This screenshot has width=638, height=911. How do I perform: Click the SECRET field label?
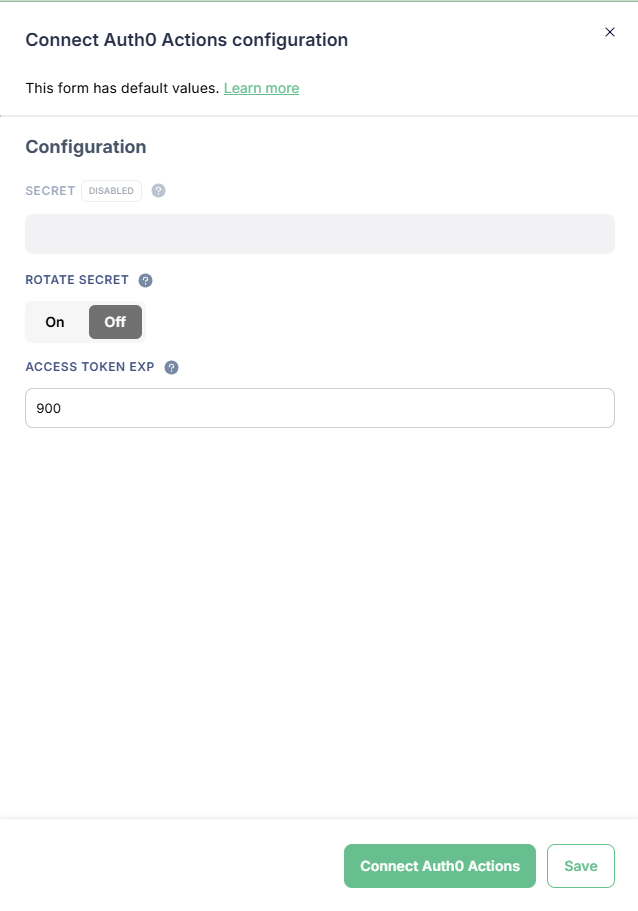50,191
